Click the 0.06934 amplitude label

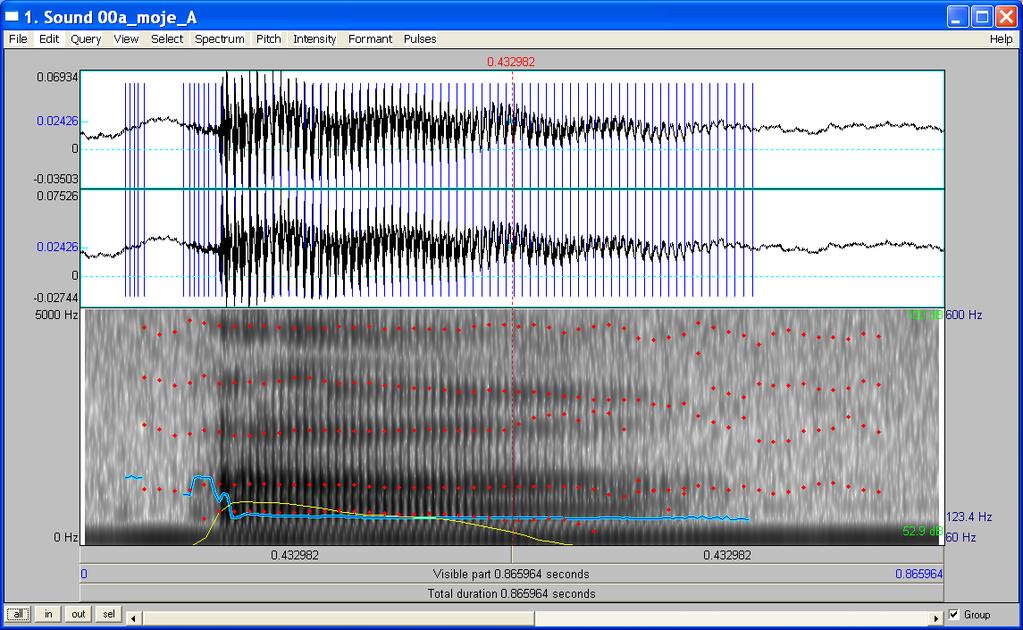pos(57,77)
